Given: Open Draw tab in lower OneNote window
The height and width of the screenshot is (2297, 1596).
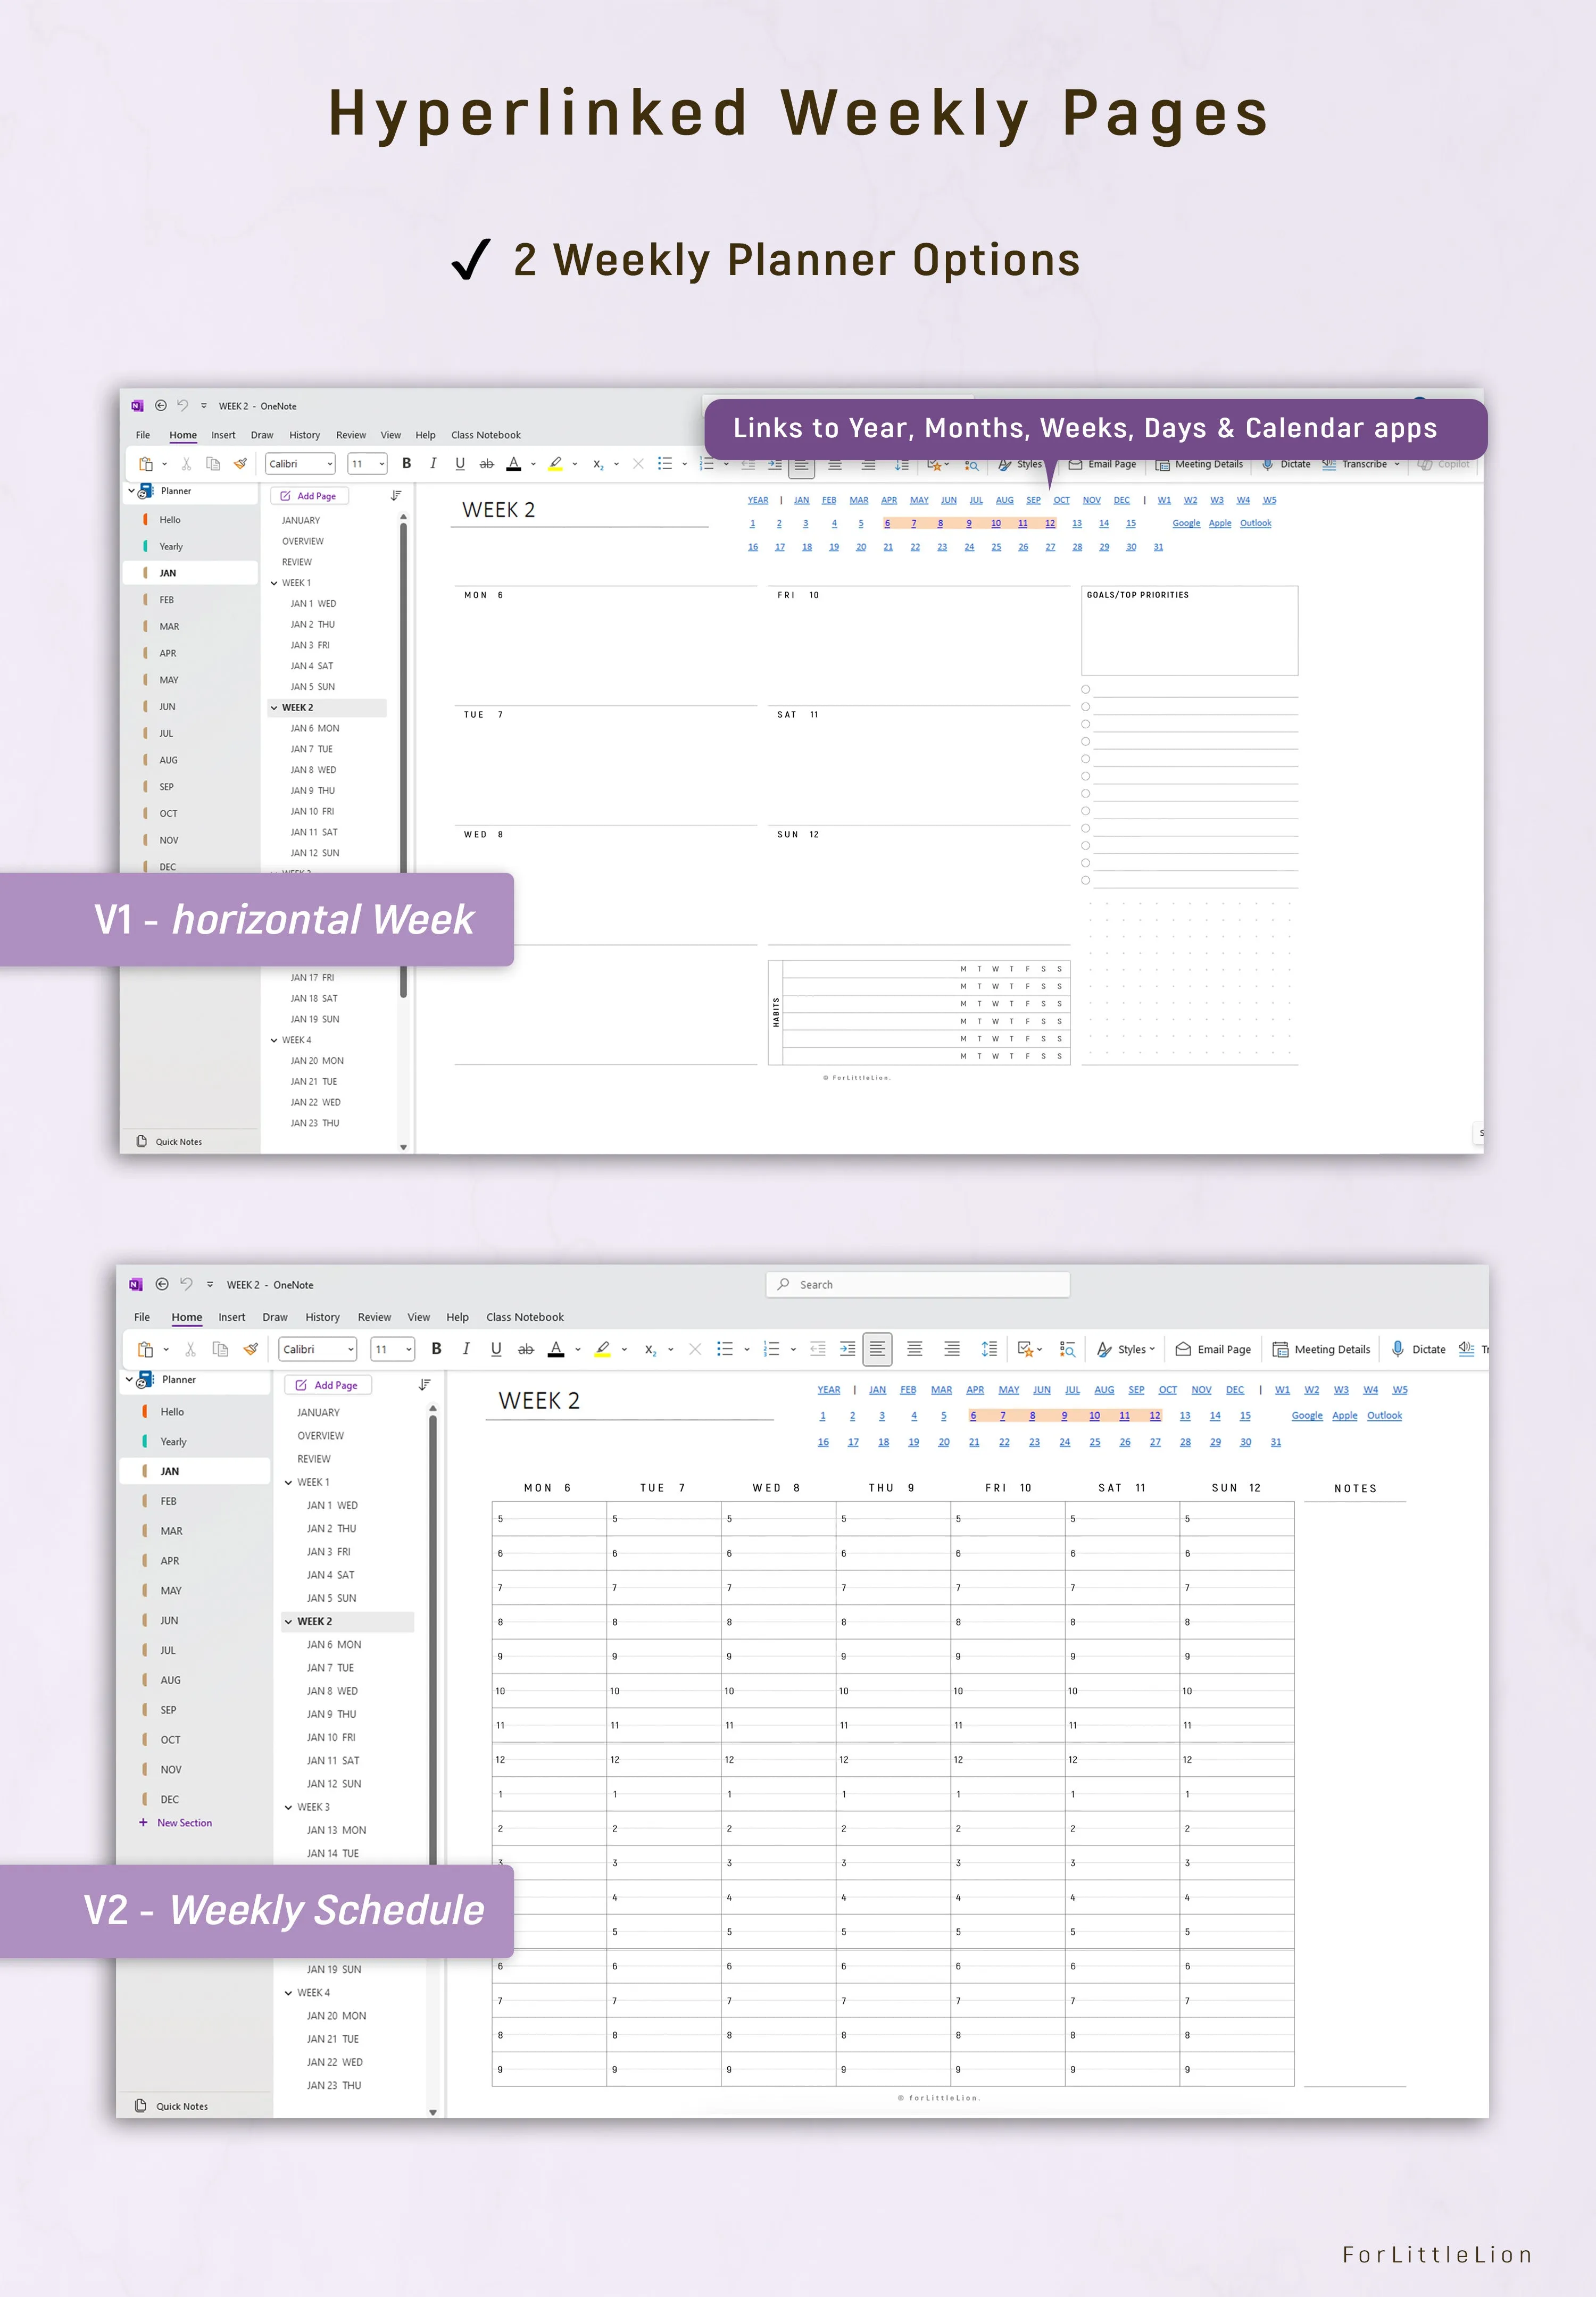Looking at the screenshot, I should (275, 1317).
